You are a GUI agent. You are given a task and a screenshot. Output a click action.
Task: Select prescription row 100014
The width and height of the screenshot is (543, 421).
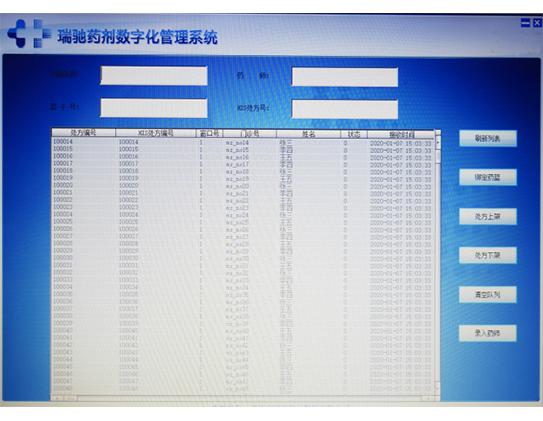tap(242, 142)
